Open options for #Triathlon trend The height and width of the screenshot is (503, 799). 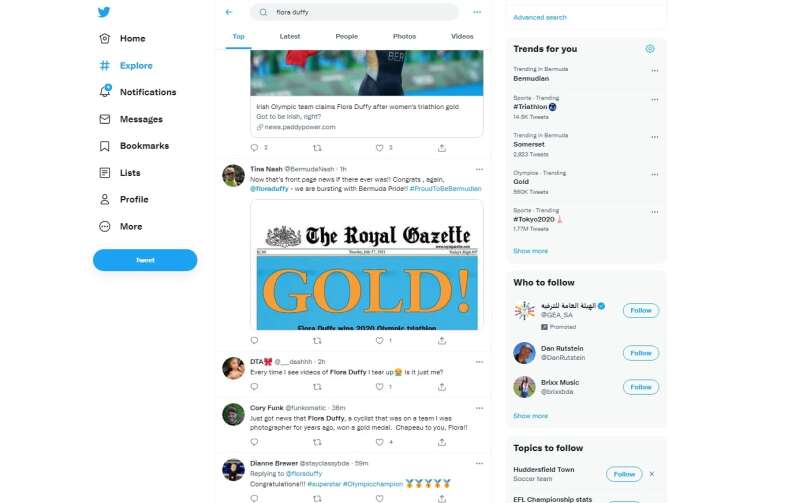pos(655,99)
